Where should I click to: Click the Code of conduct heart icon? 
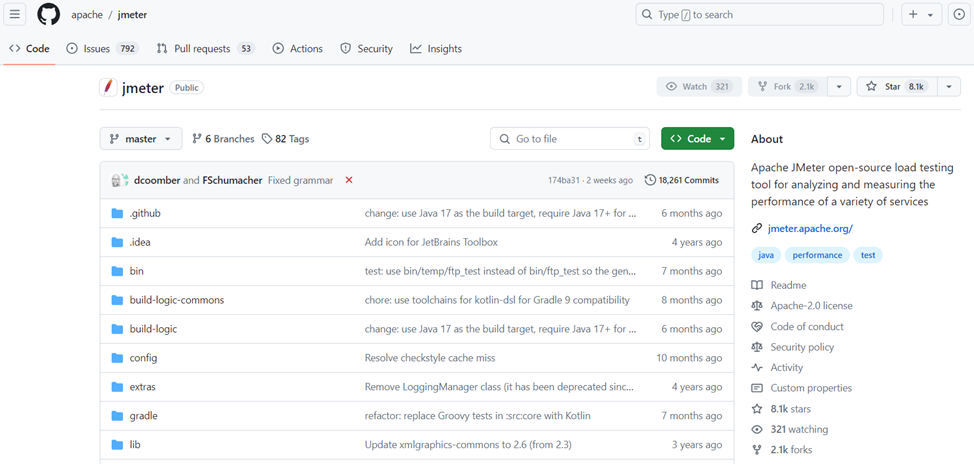757,326
